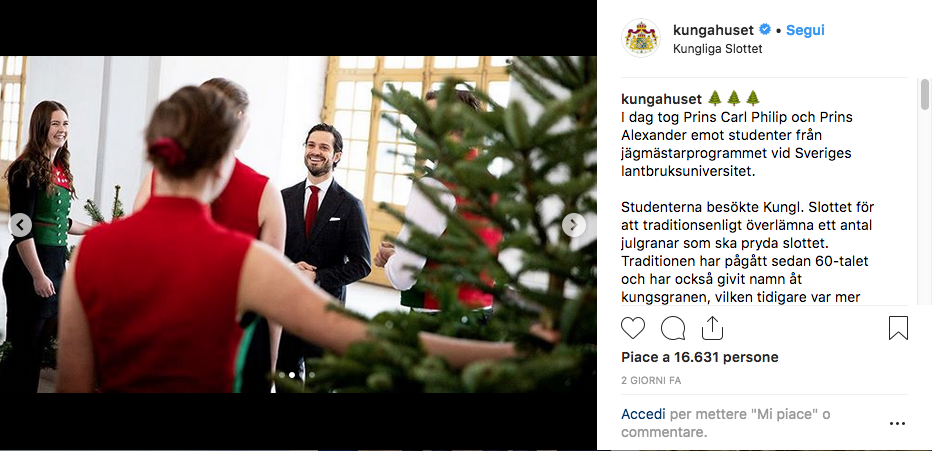Screen dimensions: 932x451
Task: Follow the account via Segui
Action: tap(805, 30)
